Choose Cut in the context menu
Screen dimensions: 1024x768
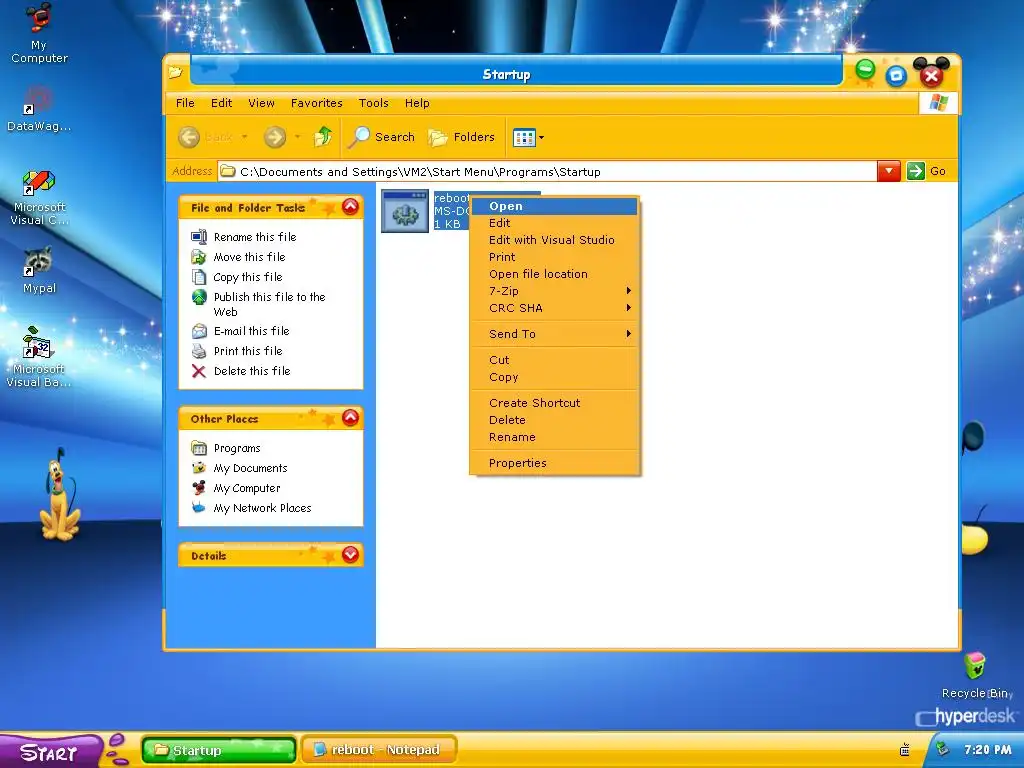pos(554,360)
